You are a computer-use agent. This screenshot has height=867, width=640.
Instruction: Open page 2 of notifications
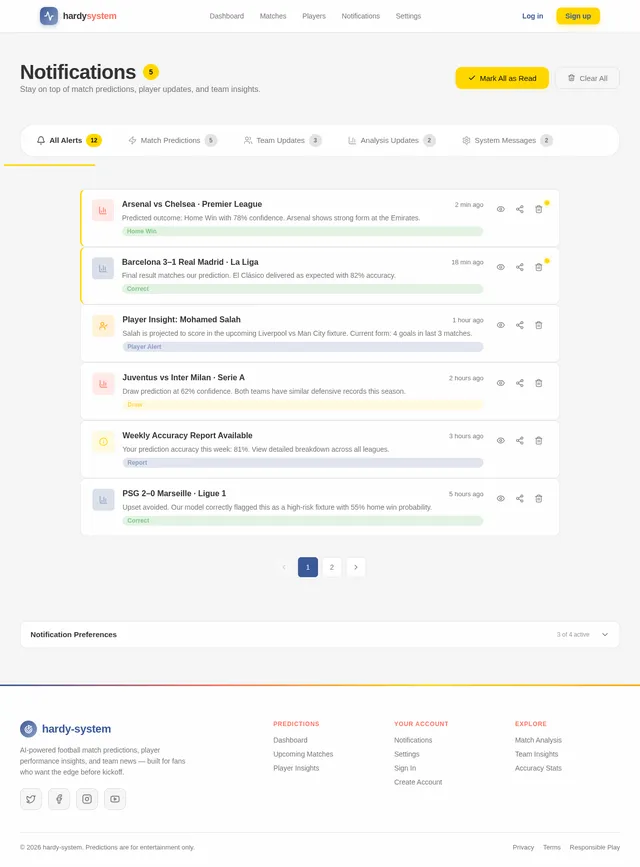[x=332, y=567]
